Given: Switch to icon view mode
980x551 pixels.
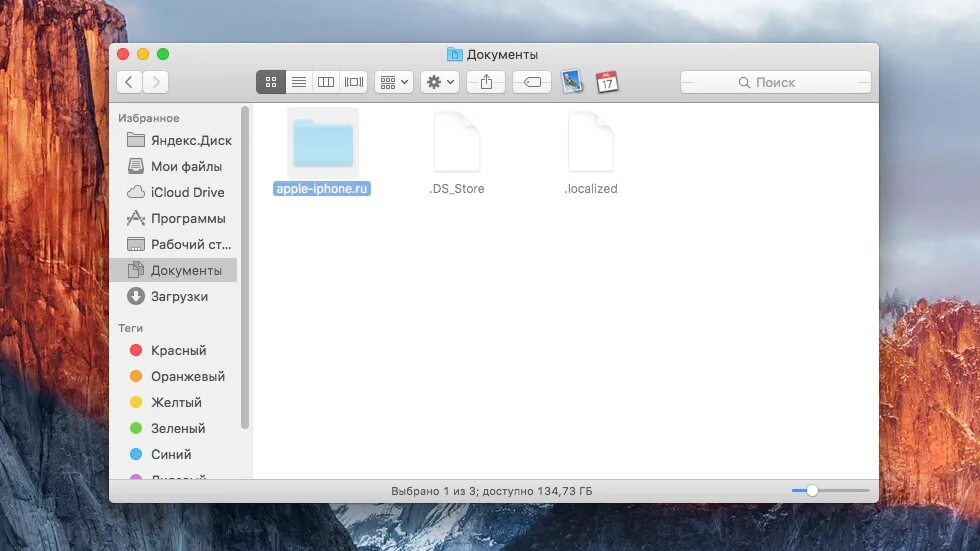Looking at the screenshot, I should [271, 82].
